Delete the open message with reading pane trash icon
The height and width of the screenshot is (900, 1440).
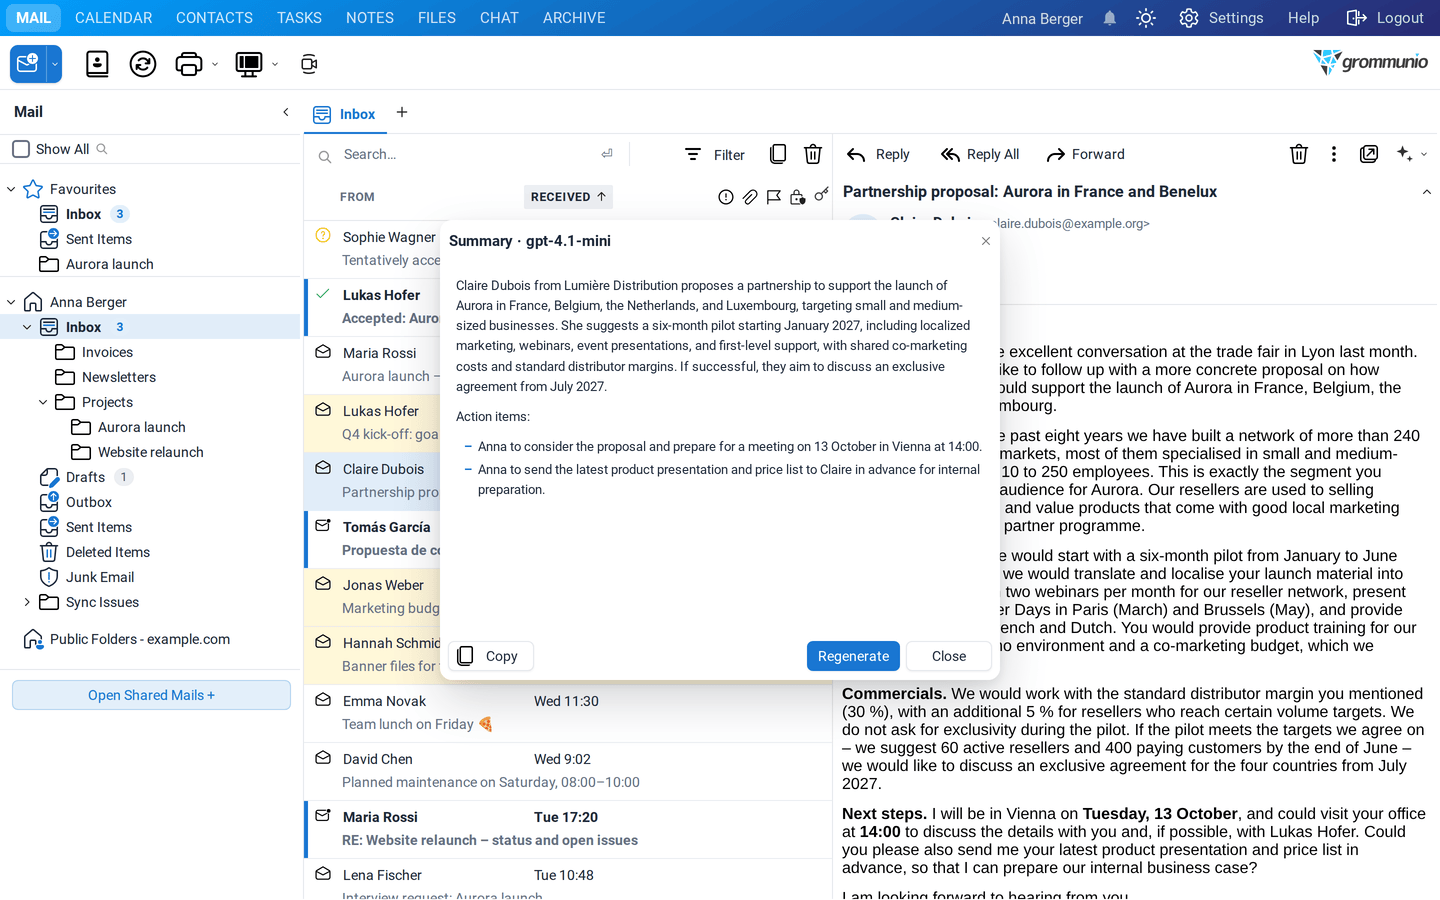coord(1298,154)
